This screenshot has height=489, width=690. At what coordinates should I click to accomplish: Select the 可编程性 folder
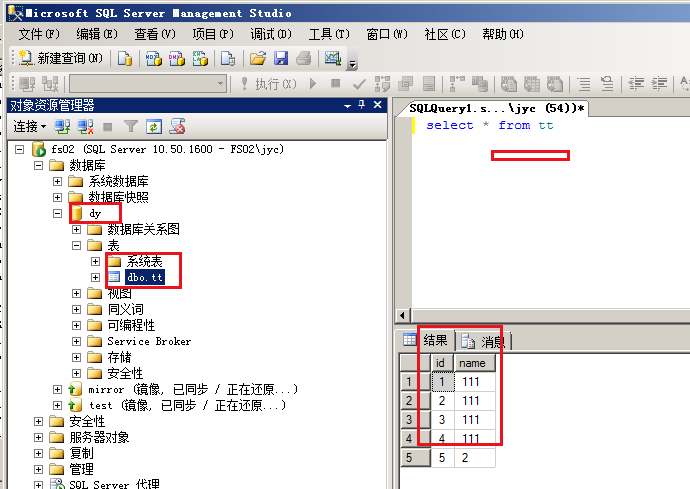coord(131,325)
